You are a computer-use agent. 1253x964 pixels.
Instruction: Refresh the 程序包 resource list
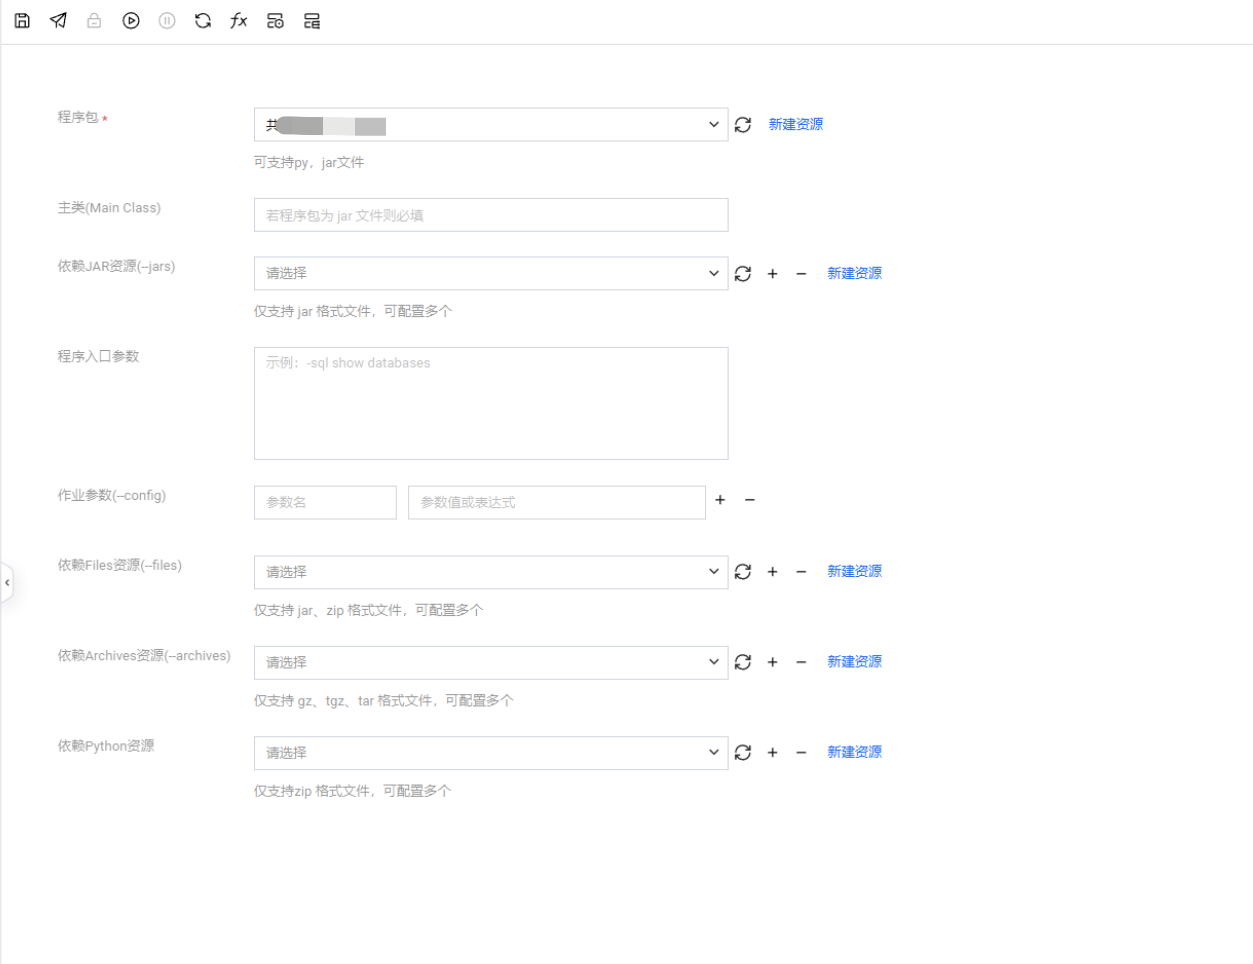pyautogui.click(x=743, y=124)
